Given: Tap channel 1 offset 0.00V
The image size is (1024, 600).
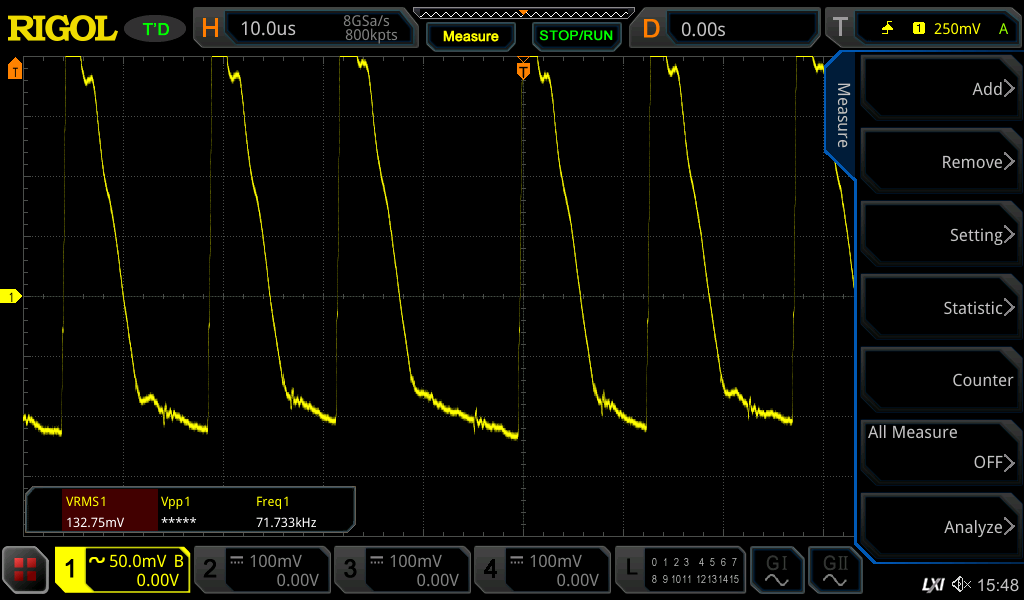Looking at the screenshot, I should coord(157,580).
